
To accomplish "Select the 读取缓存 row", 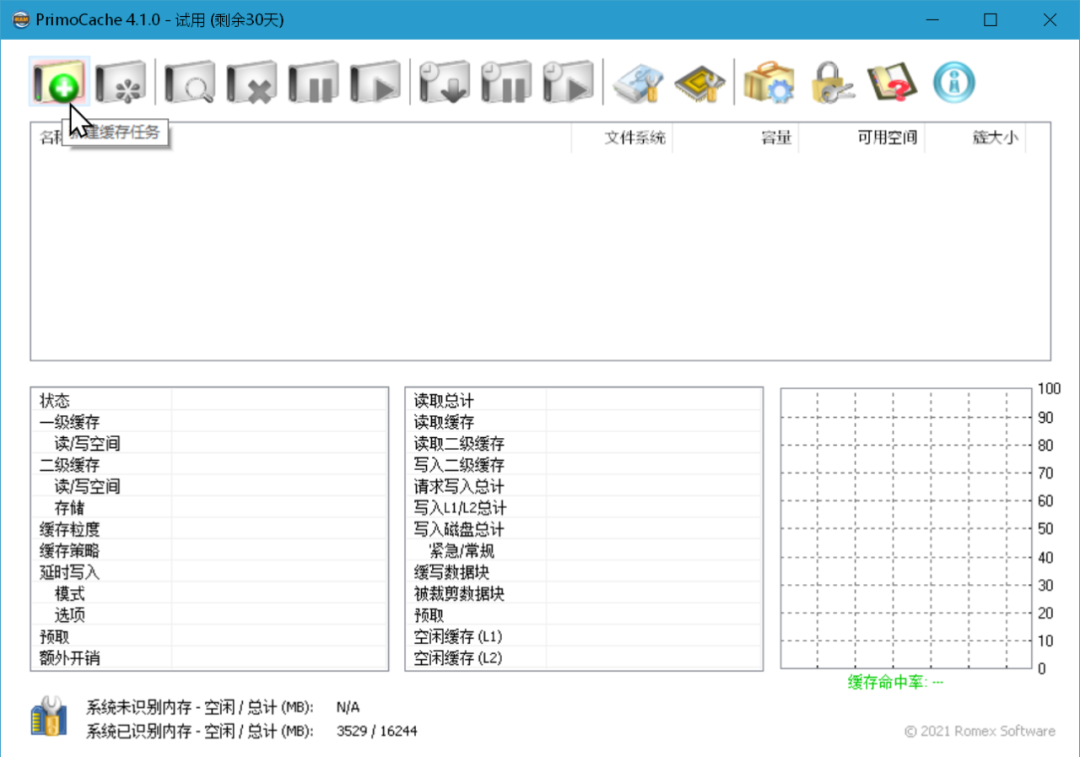I will [x=584, y=422].
